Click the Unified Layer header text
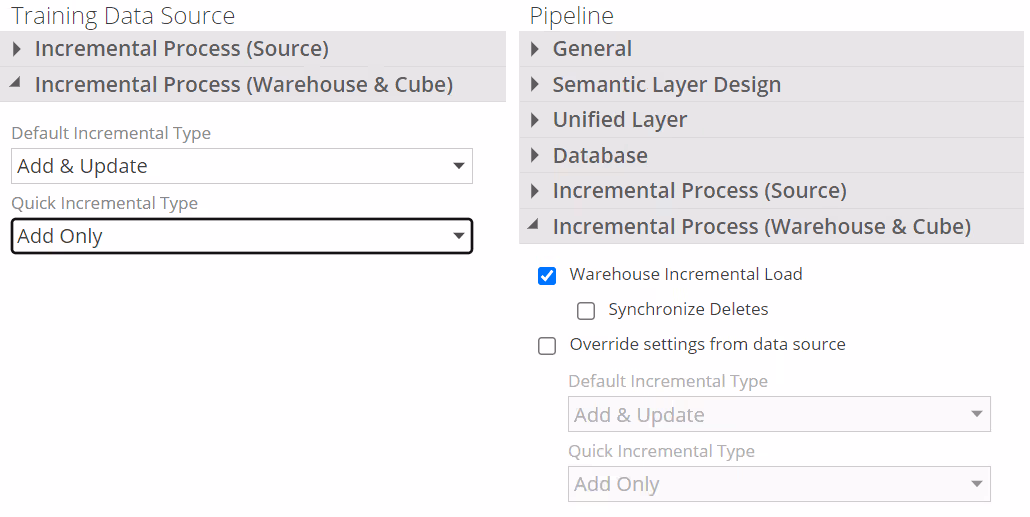The width and height of the screenshot is (1030, 517). (620, 120)
